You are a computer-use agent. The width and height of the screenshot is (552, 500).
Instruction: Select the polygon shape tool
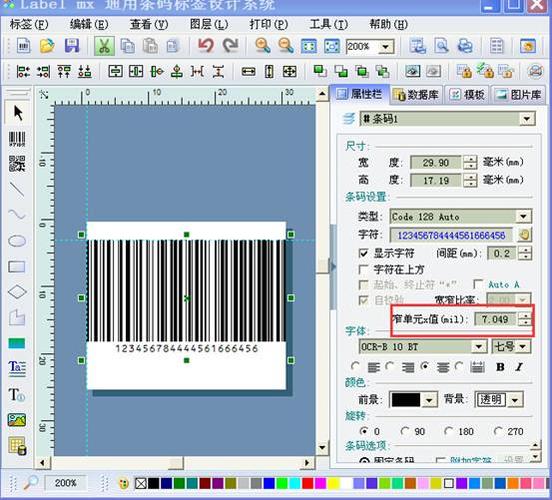pyautogui.click(x=17, y=317)
